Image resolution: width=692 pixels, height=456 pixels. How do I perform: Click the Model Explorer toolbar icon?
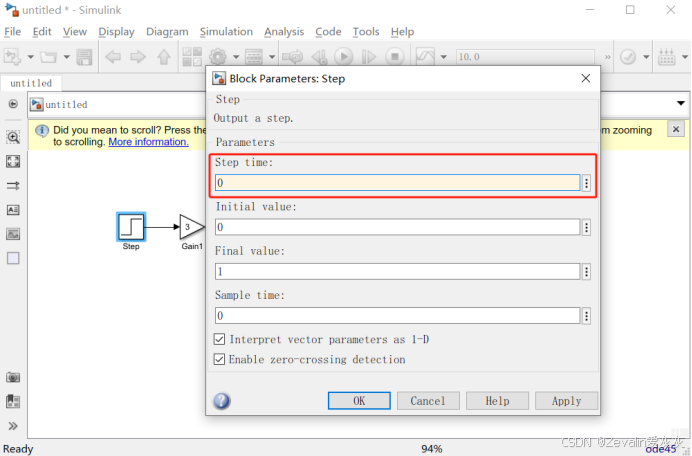tap(254, 57)
